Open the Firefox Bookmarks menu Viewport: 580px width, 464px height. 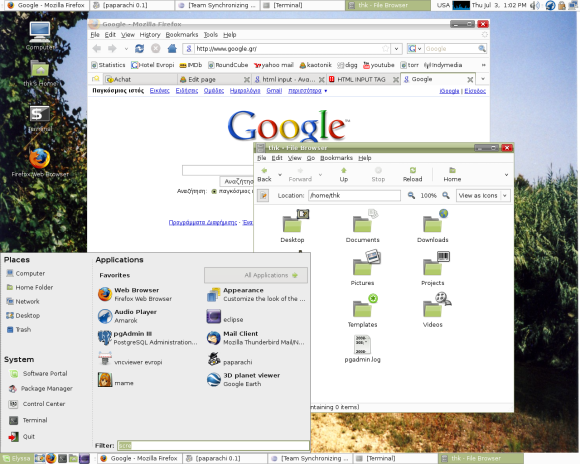point(182,34)
